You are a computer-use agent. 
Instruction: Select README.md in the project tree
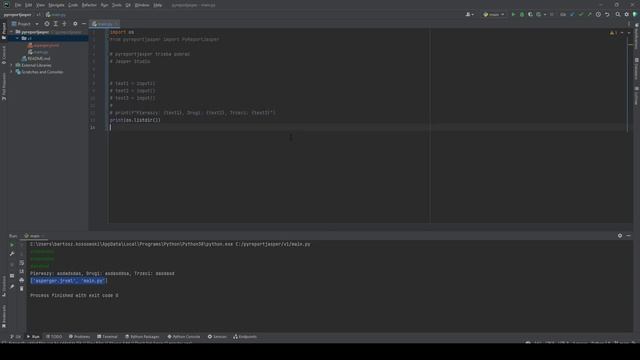36,58
